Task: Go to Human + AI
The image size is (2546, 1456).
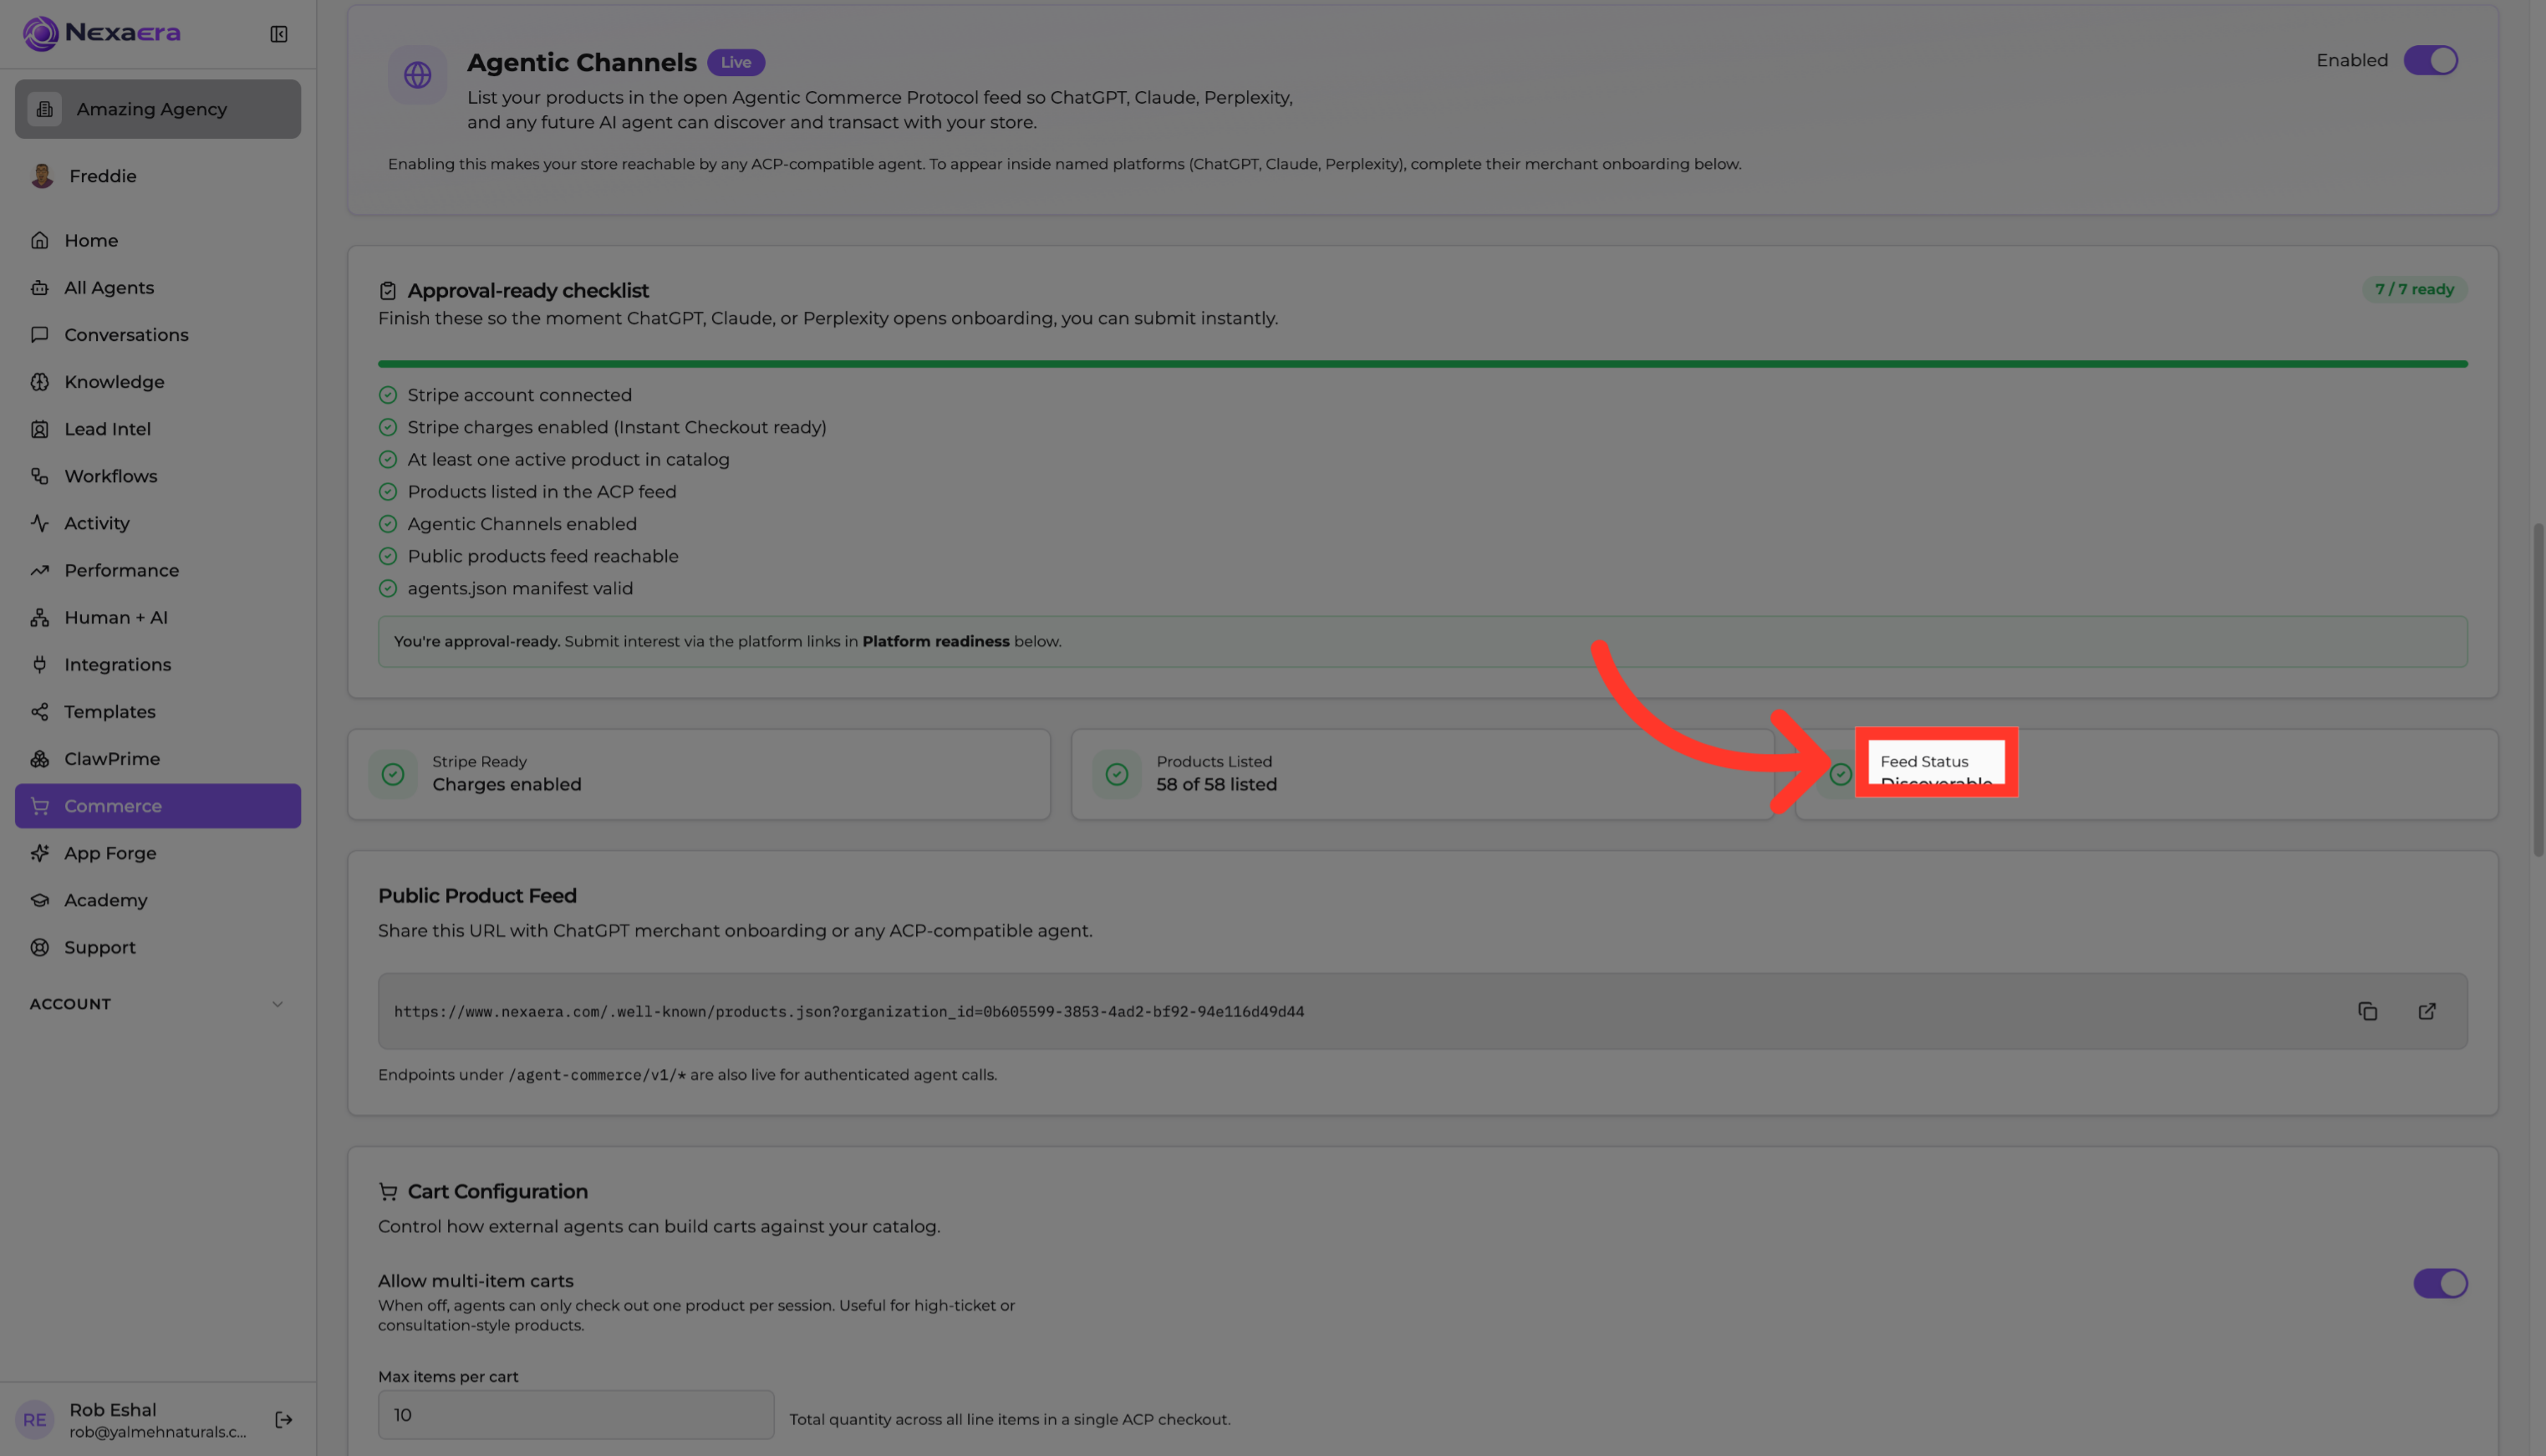Action: (x=158, y=617)
